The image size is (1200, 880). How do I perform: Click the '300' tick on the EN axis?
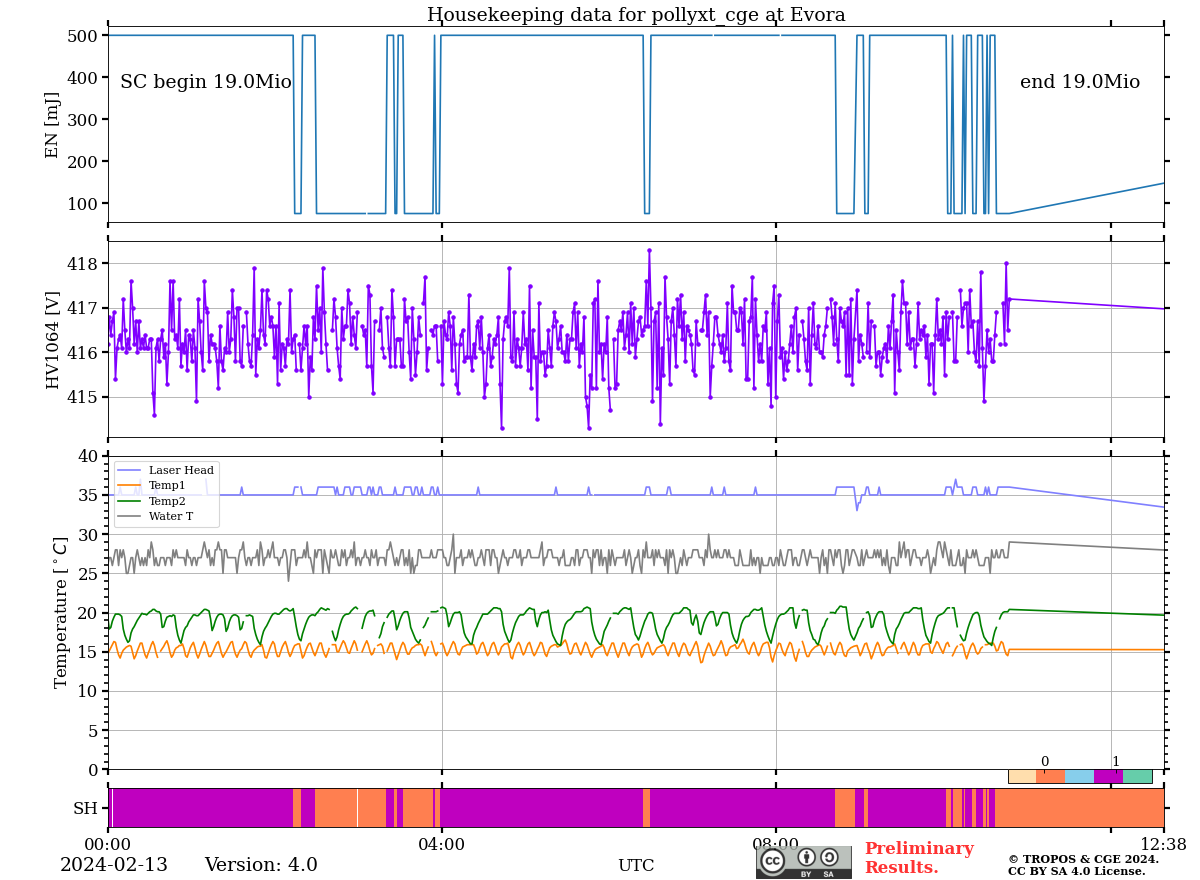pyautogui.click(x=83, y=120)
